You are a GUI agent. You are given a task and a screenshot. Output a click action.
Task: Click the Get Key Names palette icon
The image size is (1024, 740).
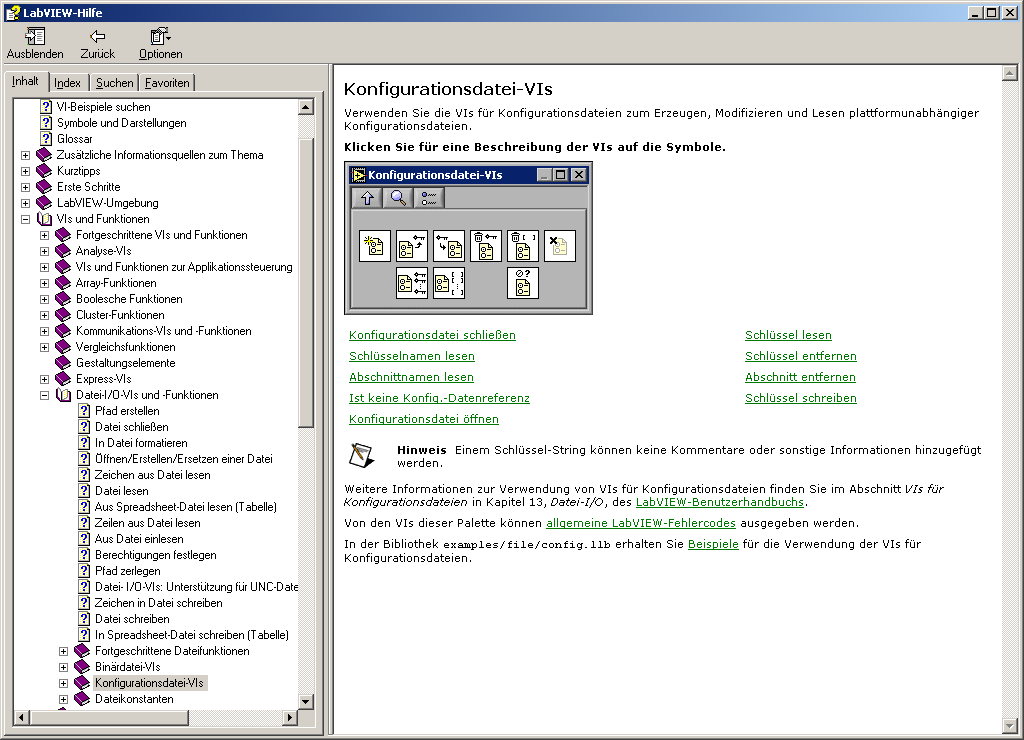pos(412,283)
